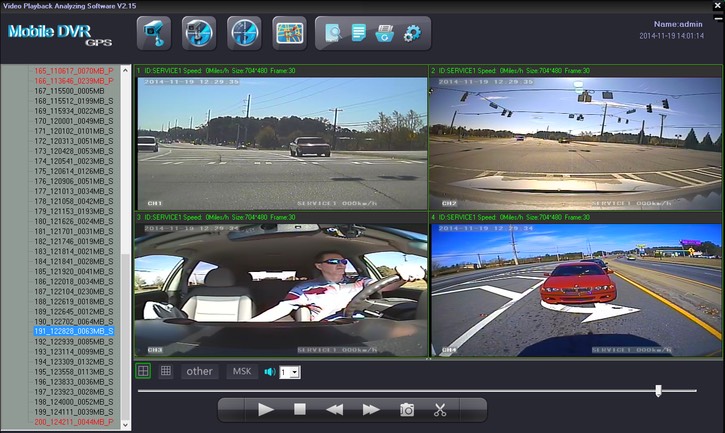
Task: Open the settings gear icon
Action: 412,34
